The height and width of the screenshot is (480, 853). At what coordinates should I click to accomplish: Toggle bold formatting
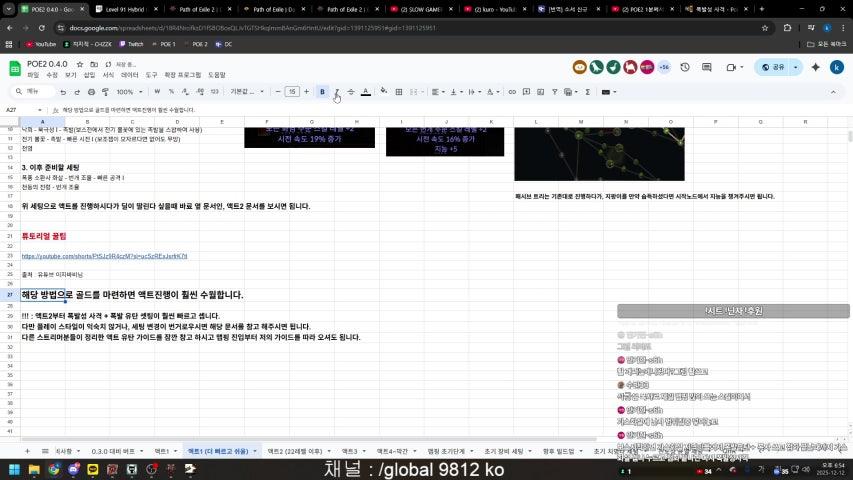322,92
